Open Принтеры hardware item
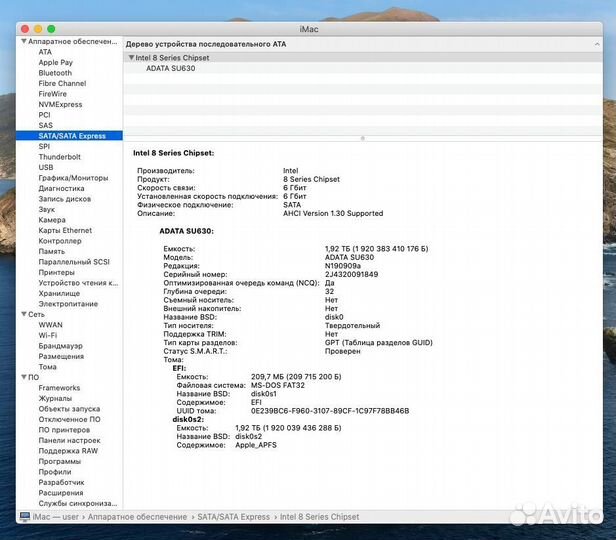This screenshot has height=540, width=616. point(57,272)
